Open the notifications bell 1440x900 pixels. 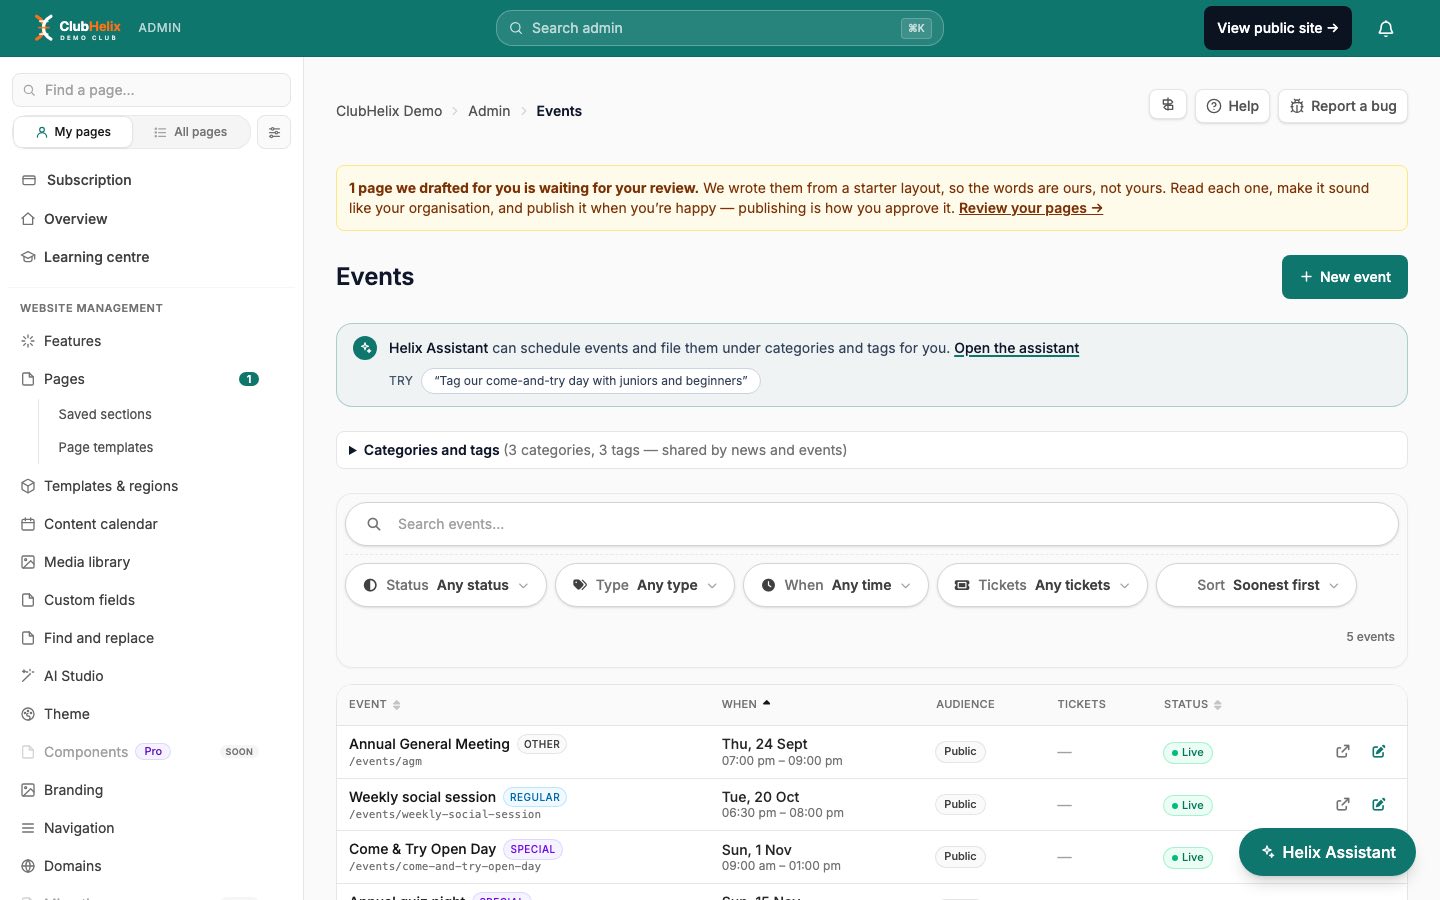point(1386,28)
